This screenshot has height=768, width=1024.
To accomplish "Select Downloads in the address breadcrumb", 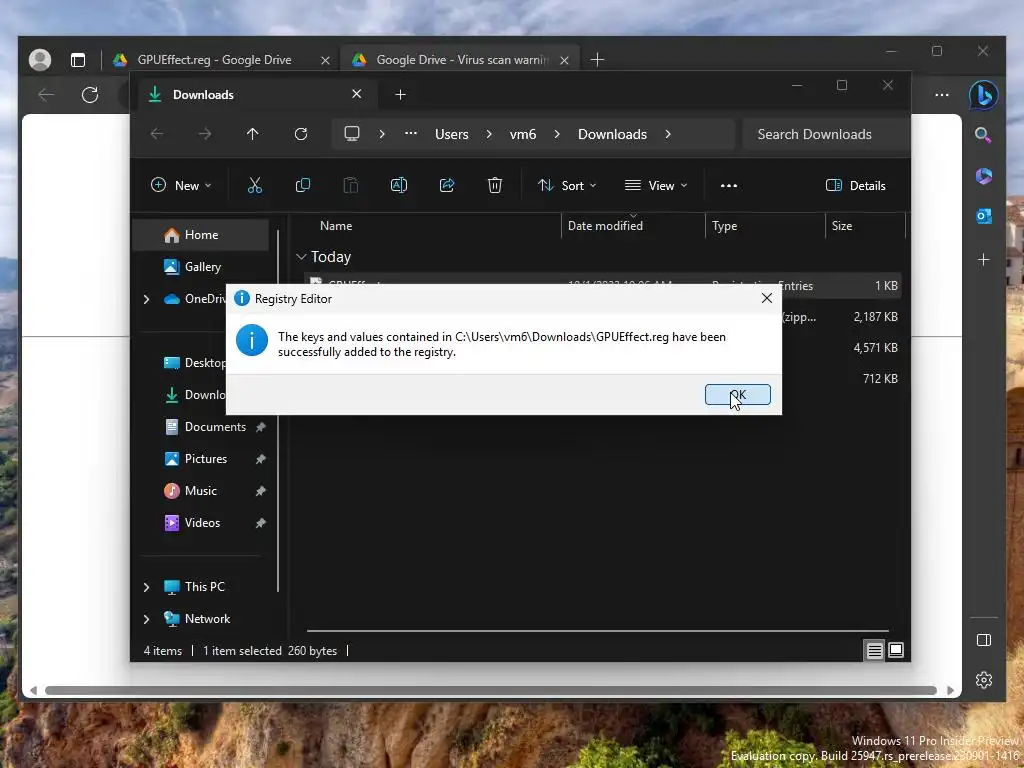I will click(612, 134).
